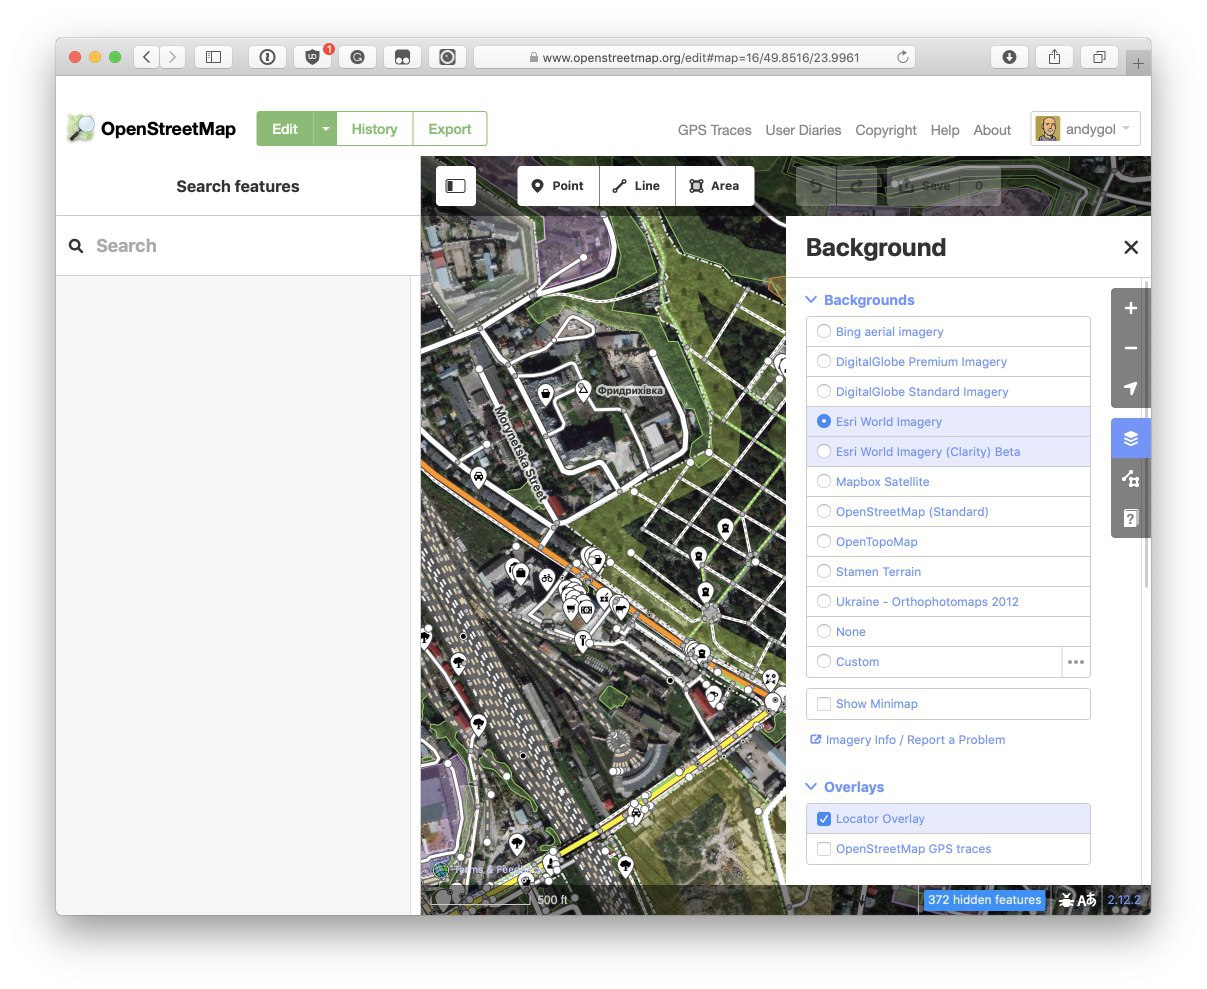Viewport: 1207px width, 989px height.
Task: Select Ukraine - Orthophotomaps 2012 background
Action: pyautogui.click(x=948, y=602)
